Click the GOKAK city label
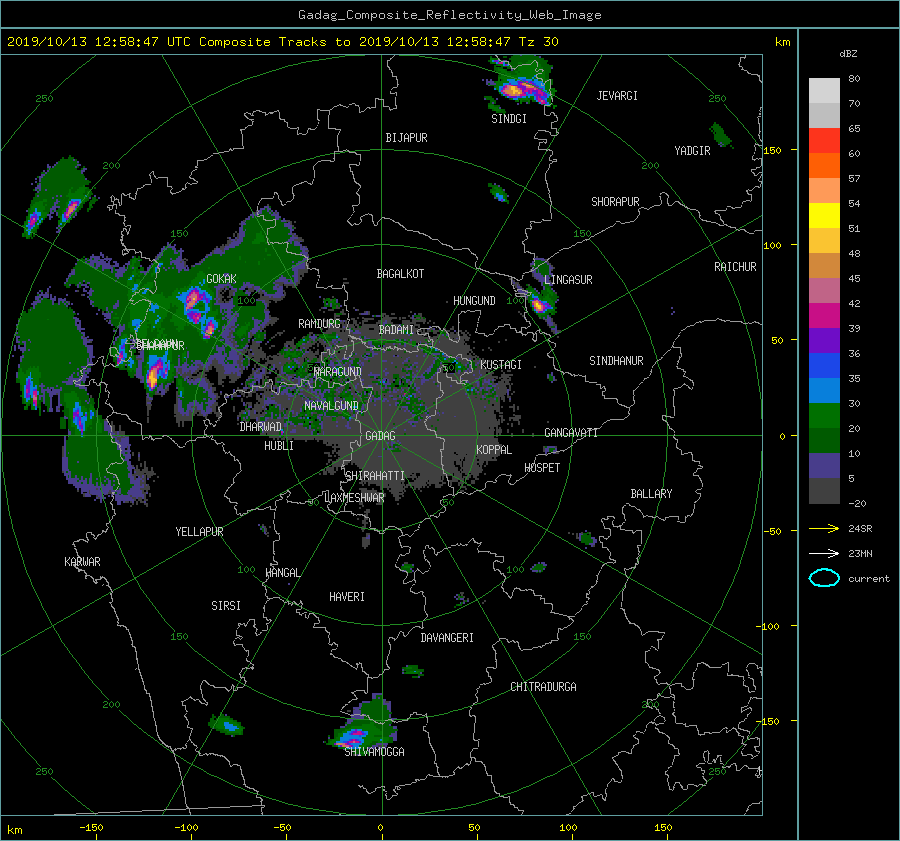 221,279
